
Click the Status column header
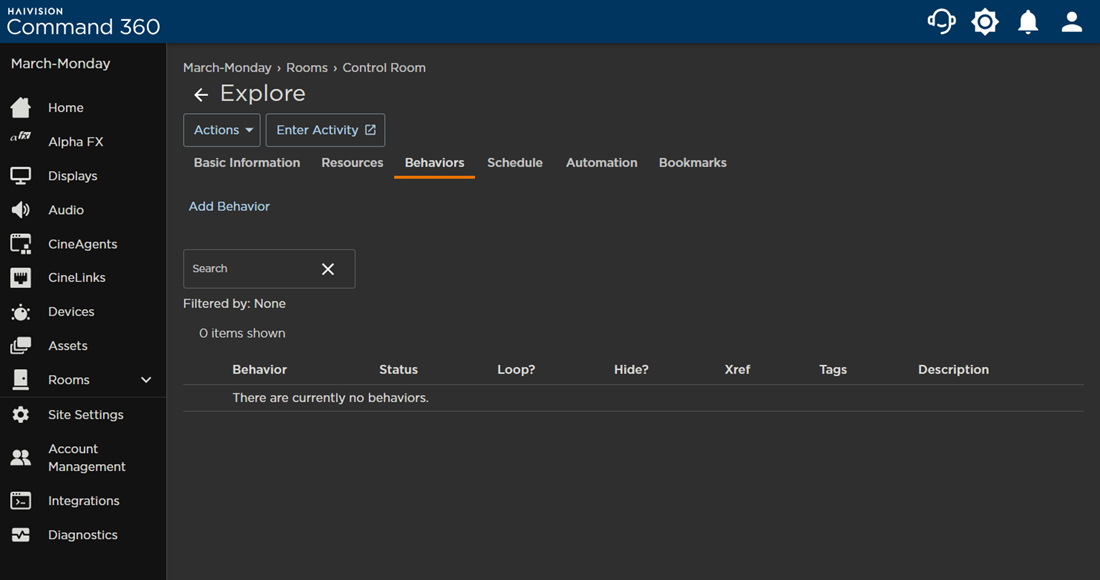coord(398,370)
